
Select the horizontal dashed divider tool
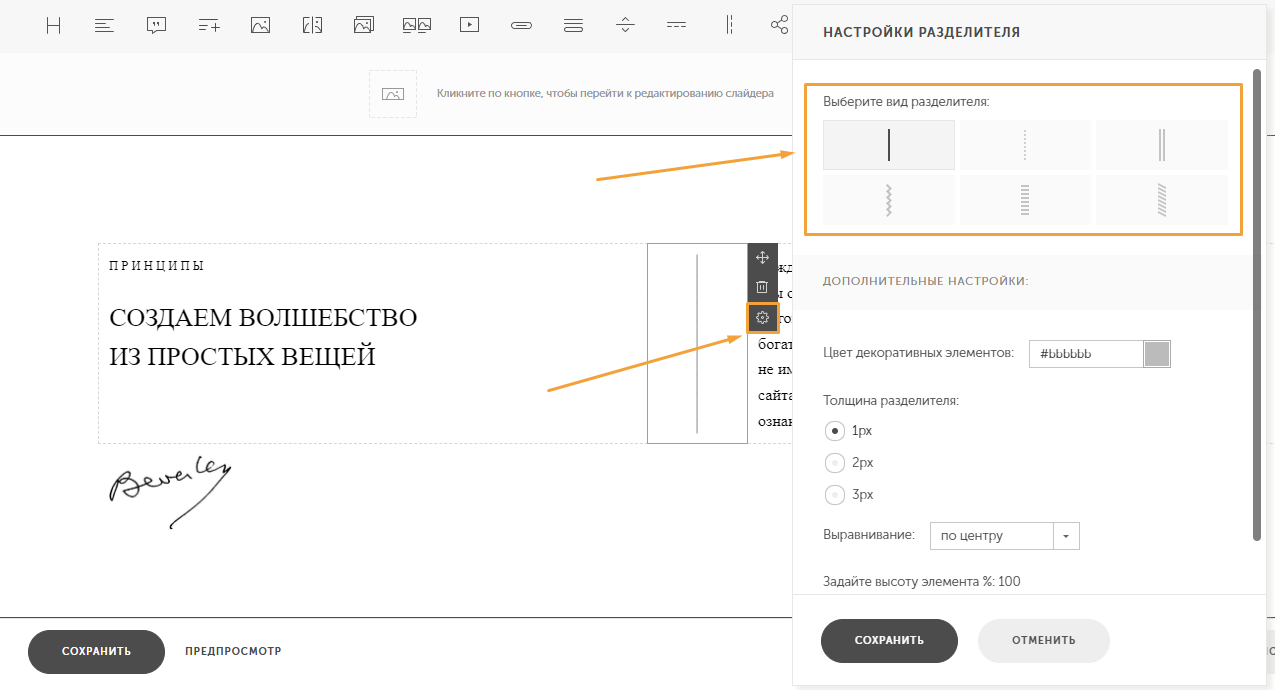[x=677, y=26]
